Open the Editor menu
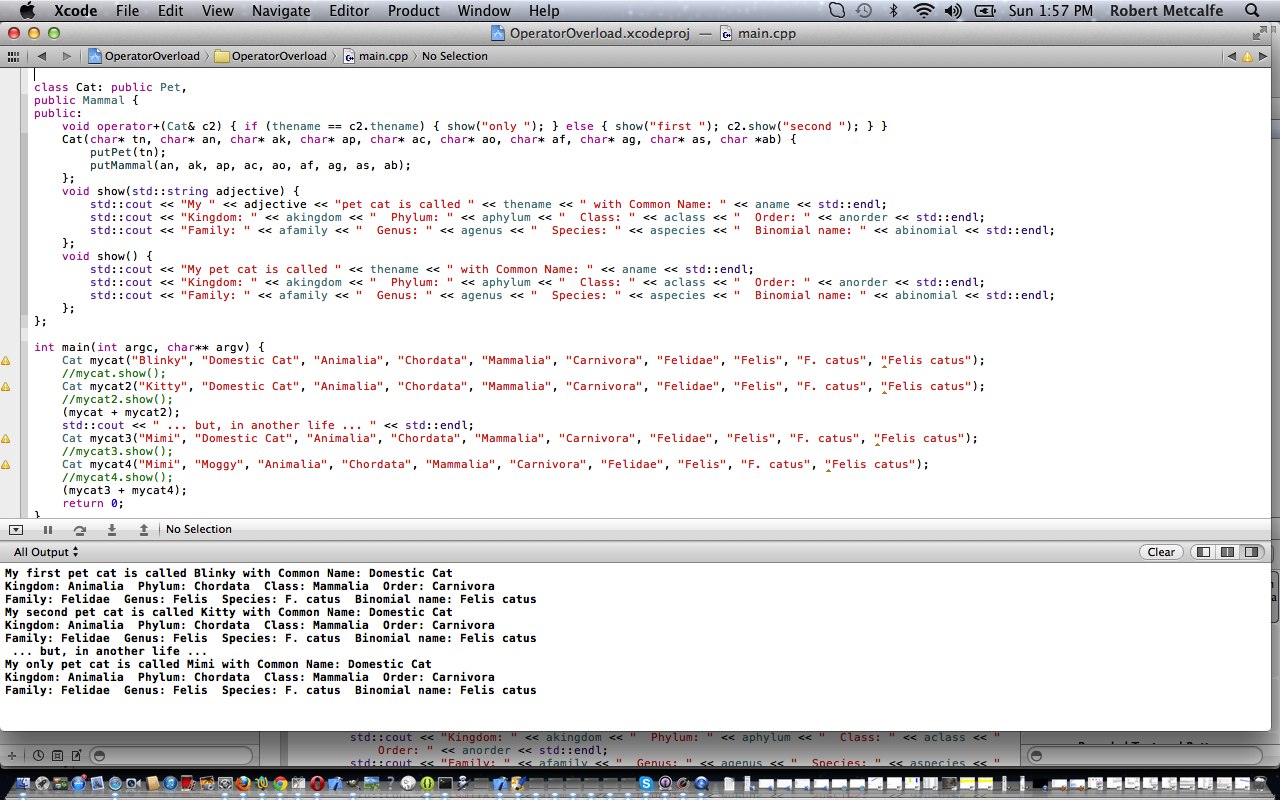 pyautogui.click(x=349, y=11)
